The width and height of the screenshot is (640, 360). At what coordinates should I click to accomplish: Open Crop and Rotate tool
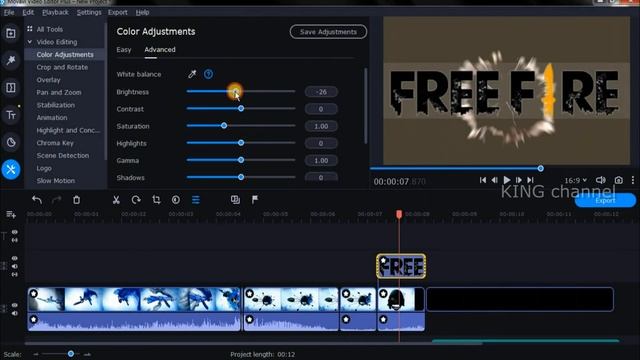tap(62, 67)
